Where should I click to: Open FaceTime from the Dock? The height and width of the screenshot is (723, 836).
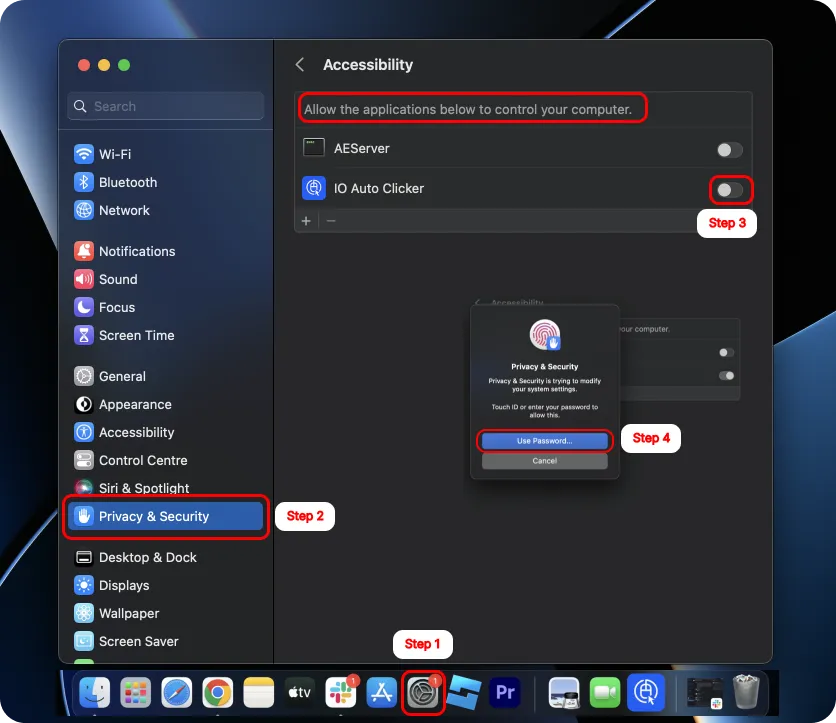(605, 692)
